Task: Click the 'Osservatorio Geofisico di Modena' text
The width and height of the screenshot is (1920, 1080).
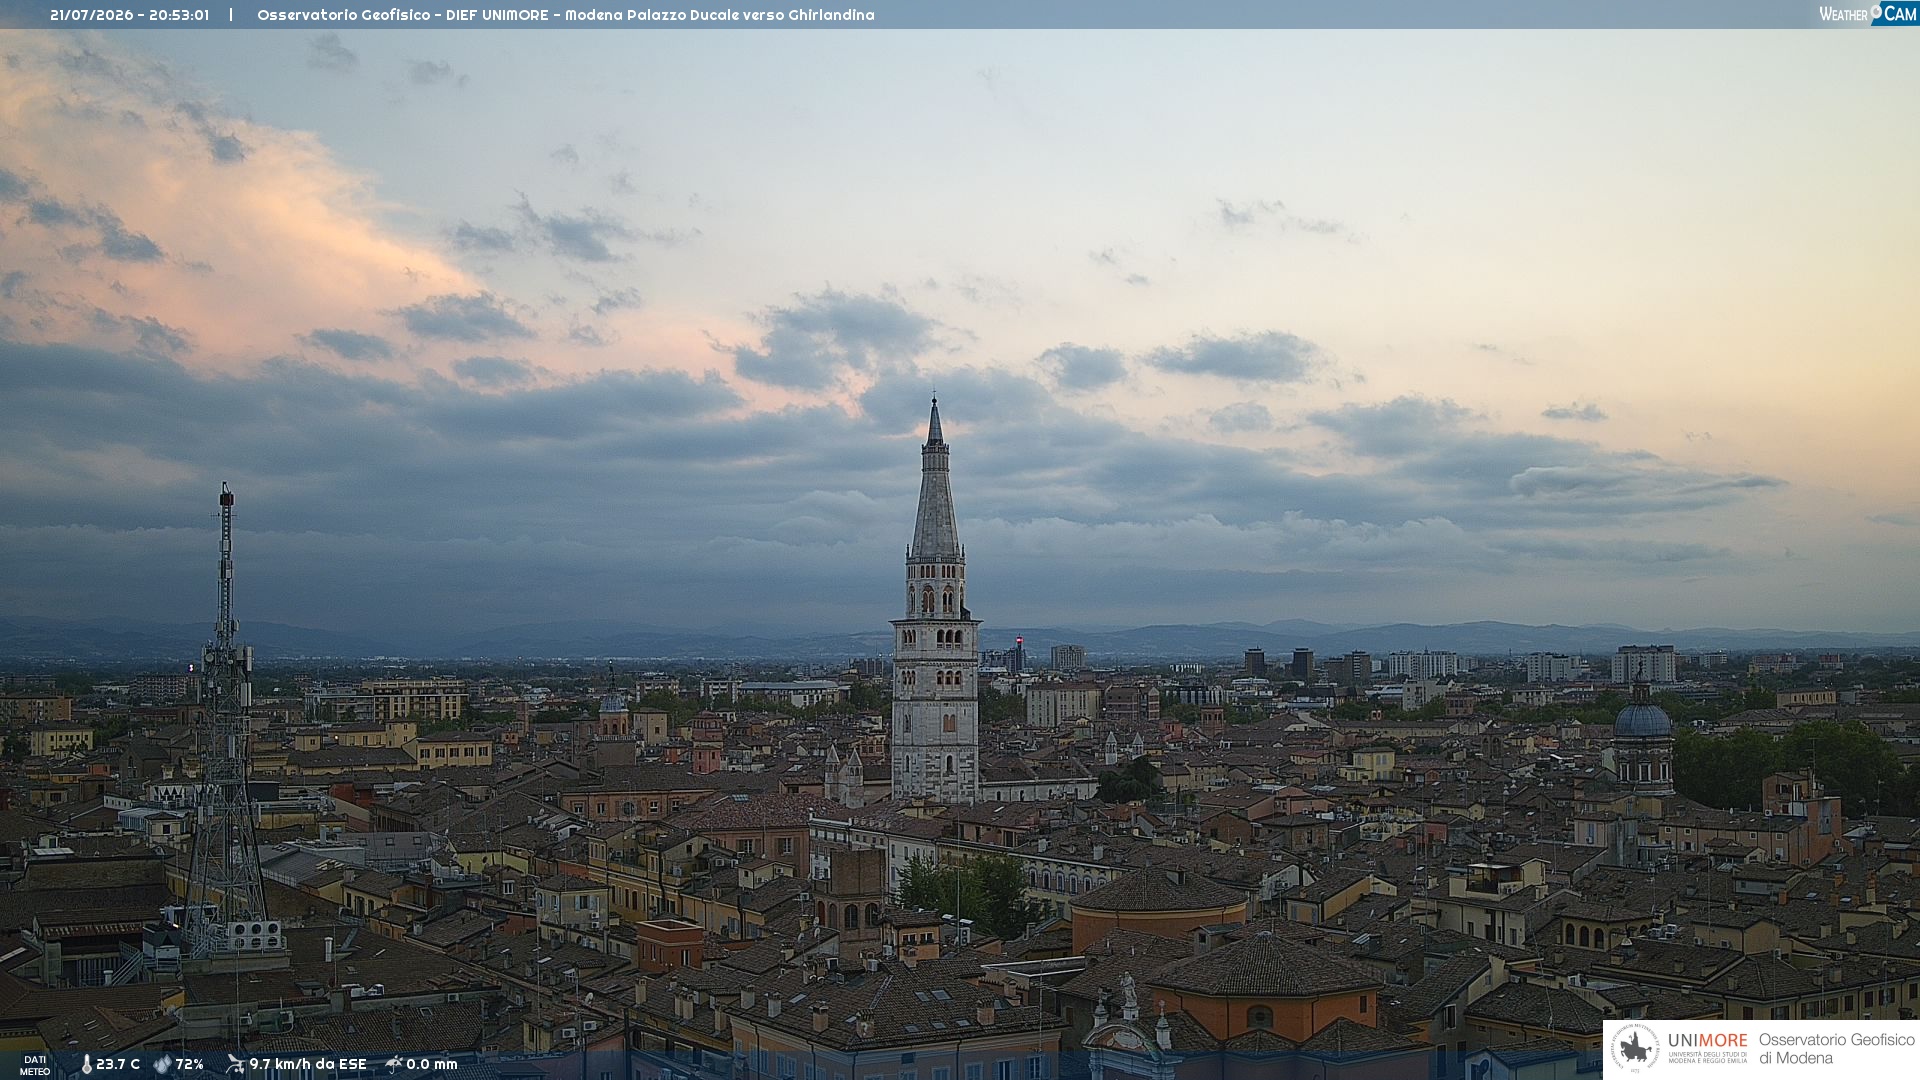Action: pyautogui.click(x=1837, y=1049)
